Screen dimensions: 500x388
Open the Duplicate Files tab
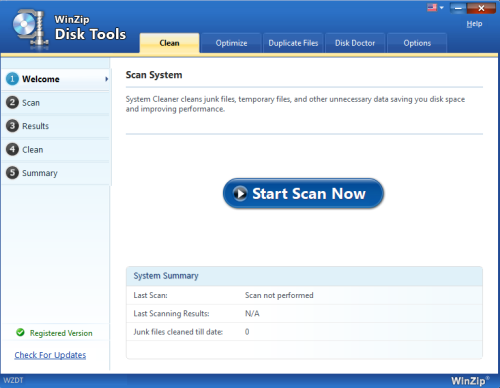click(x=293, y=43)
